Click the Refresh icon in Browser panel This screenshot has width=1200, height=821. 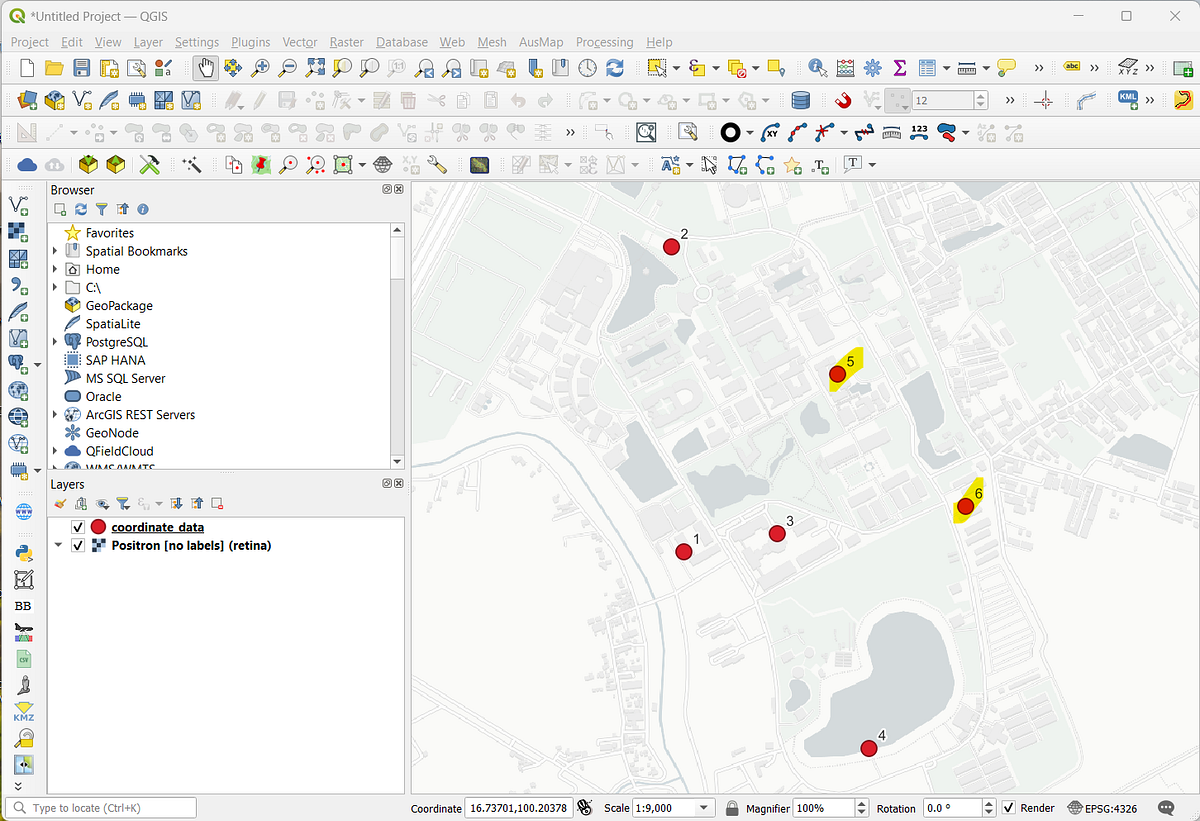pyautogui.click(x=80, y=209)
